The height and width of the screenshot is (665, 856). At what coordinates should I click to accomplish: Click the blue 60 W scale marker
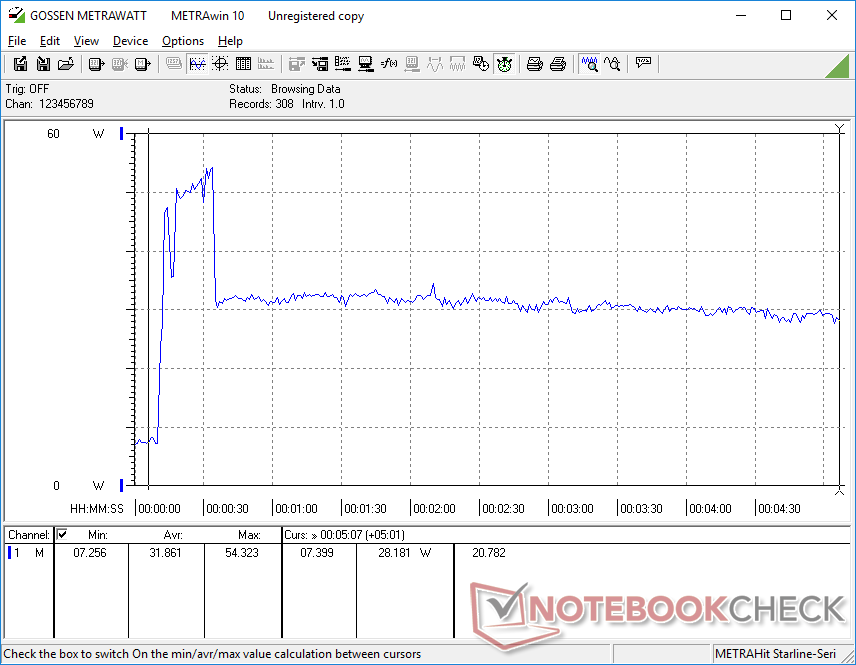point(121,133)
